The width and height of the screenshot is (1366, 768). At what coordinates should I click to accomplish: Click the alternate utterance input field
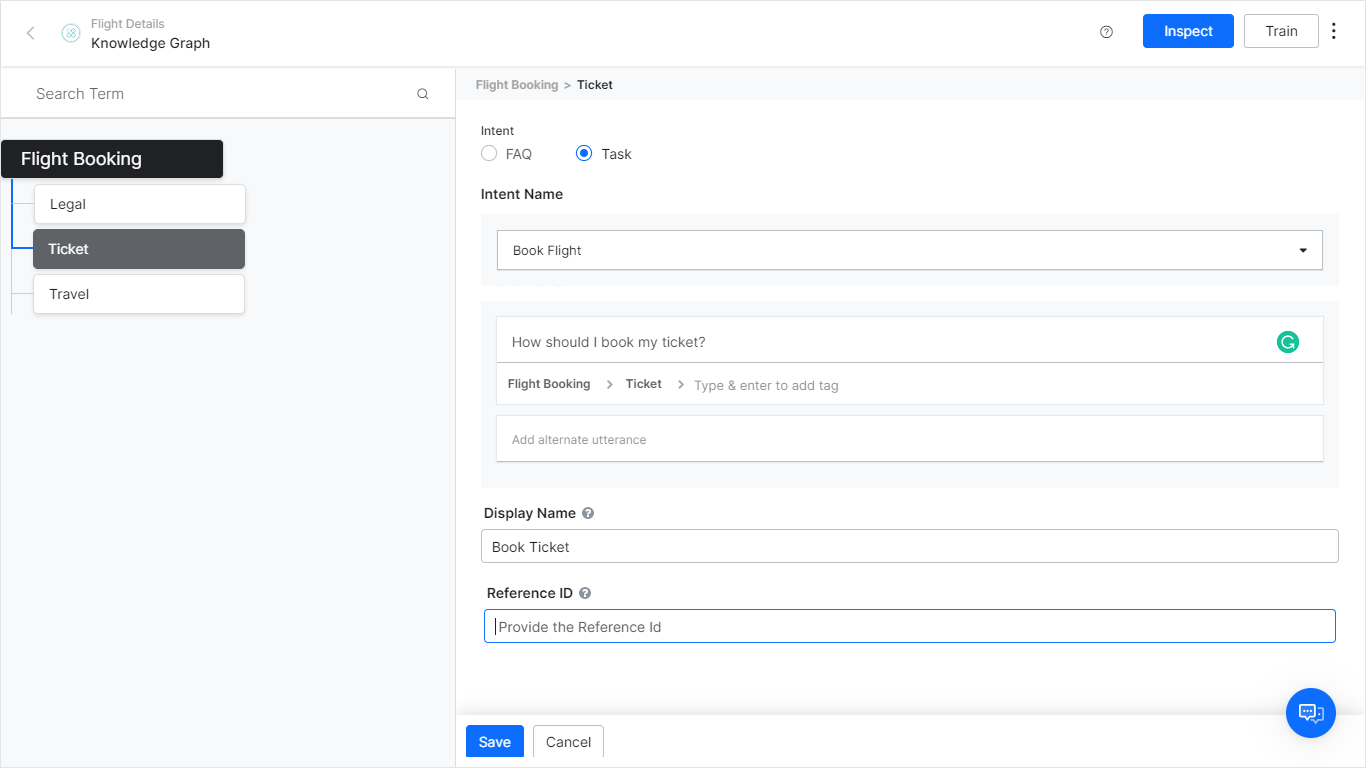point(909,438)
